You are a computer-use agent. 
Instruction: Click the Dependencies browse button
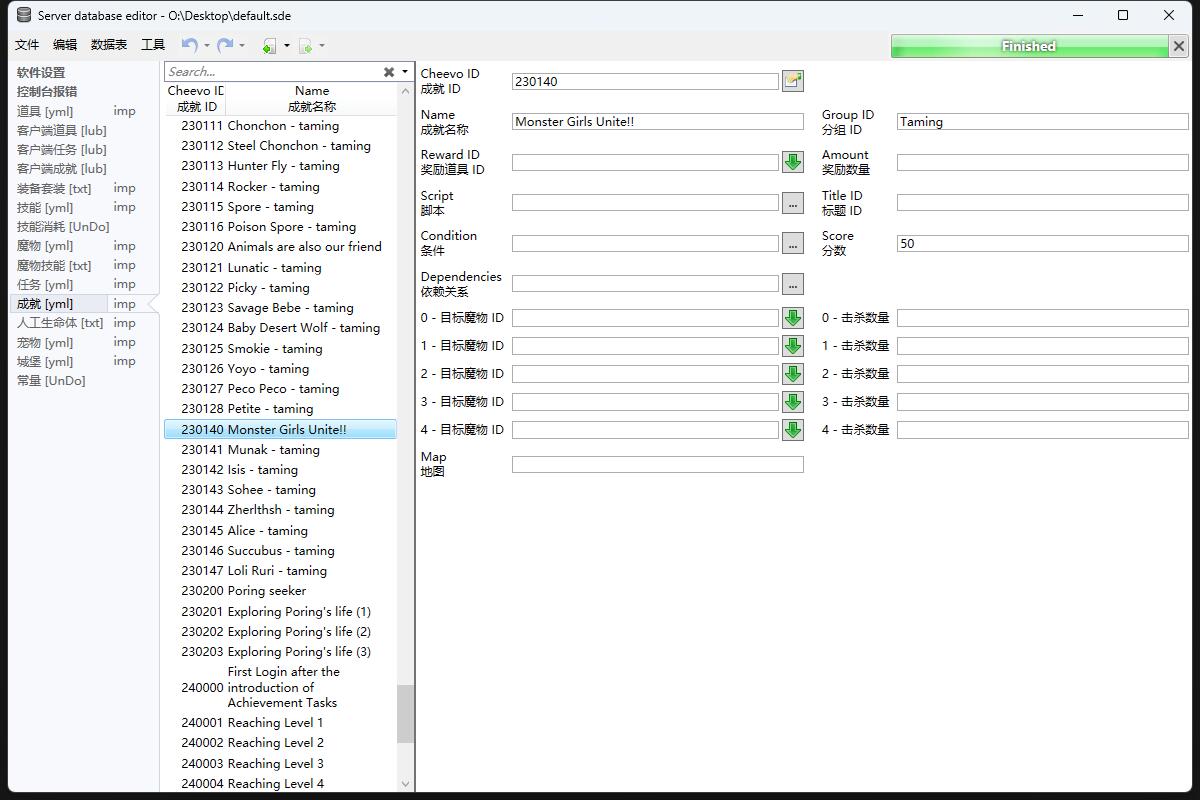[x=793, y=285]
